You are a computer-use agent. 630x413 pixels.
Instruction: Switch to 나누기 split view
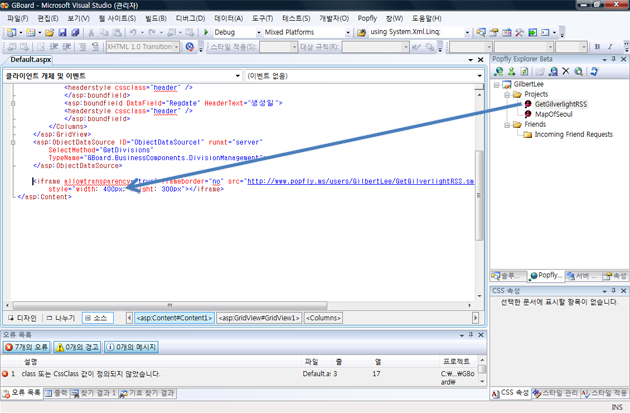tap(61, 318)
